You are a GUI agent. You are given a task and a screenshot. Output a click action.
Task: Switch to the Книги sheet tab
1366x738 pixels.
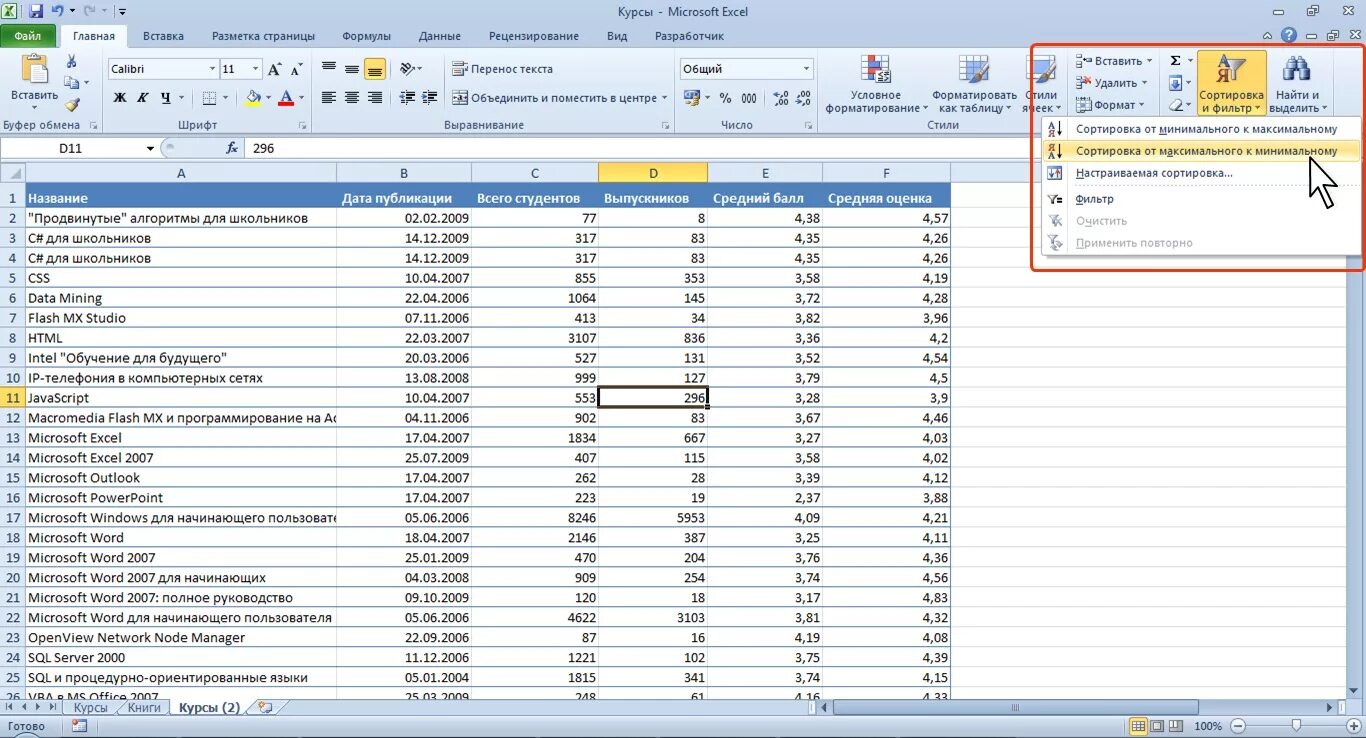click(x=144, y=707)
